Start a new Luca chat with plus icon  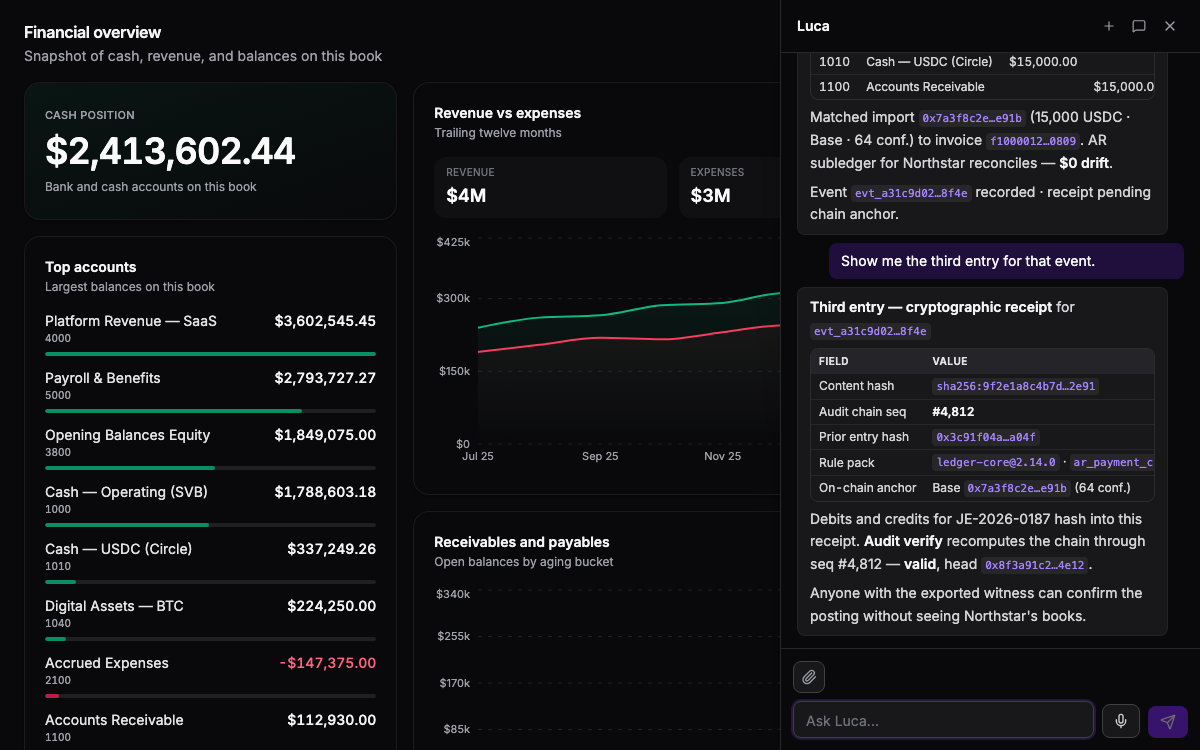1109,26
